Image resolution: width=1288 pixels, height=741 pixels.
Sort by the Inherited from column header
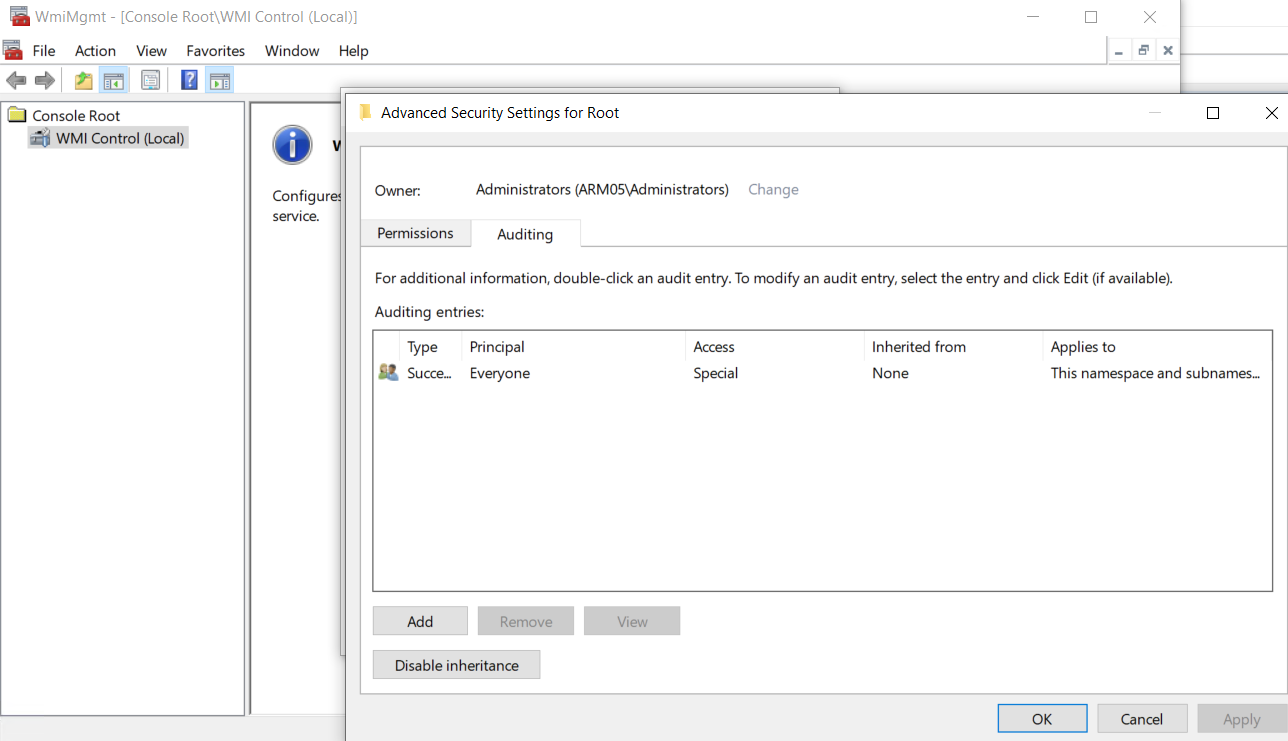[954, 347]
